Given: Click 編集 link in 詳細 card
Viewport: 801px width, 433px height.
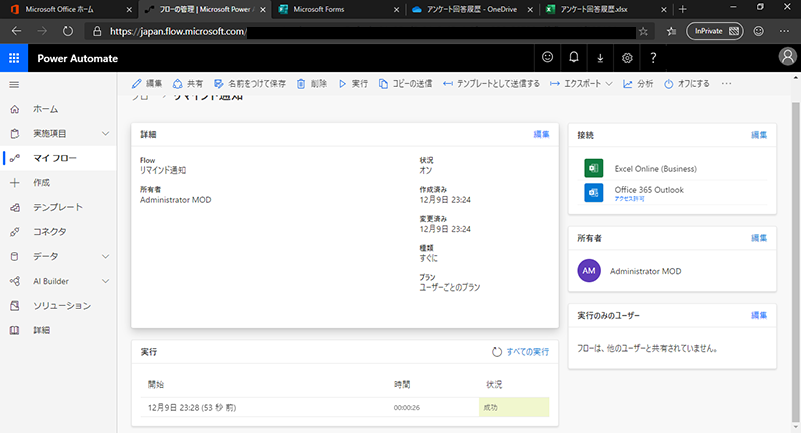Looking at the screenshot, I should [541, 134].
